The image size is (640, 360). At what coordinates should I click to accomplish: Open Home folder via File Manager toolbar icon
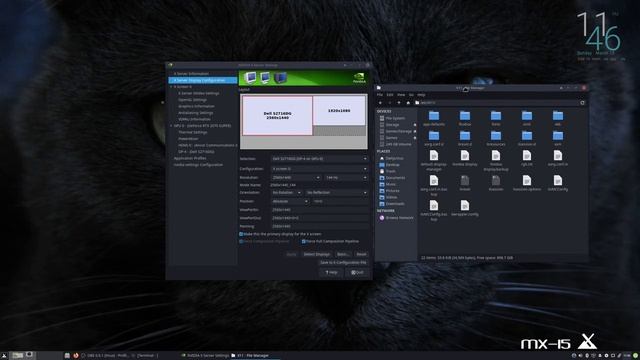(x=408, y=103)
